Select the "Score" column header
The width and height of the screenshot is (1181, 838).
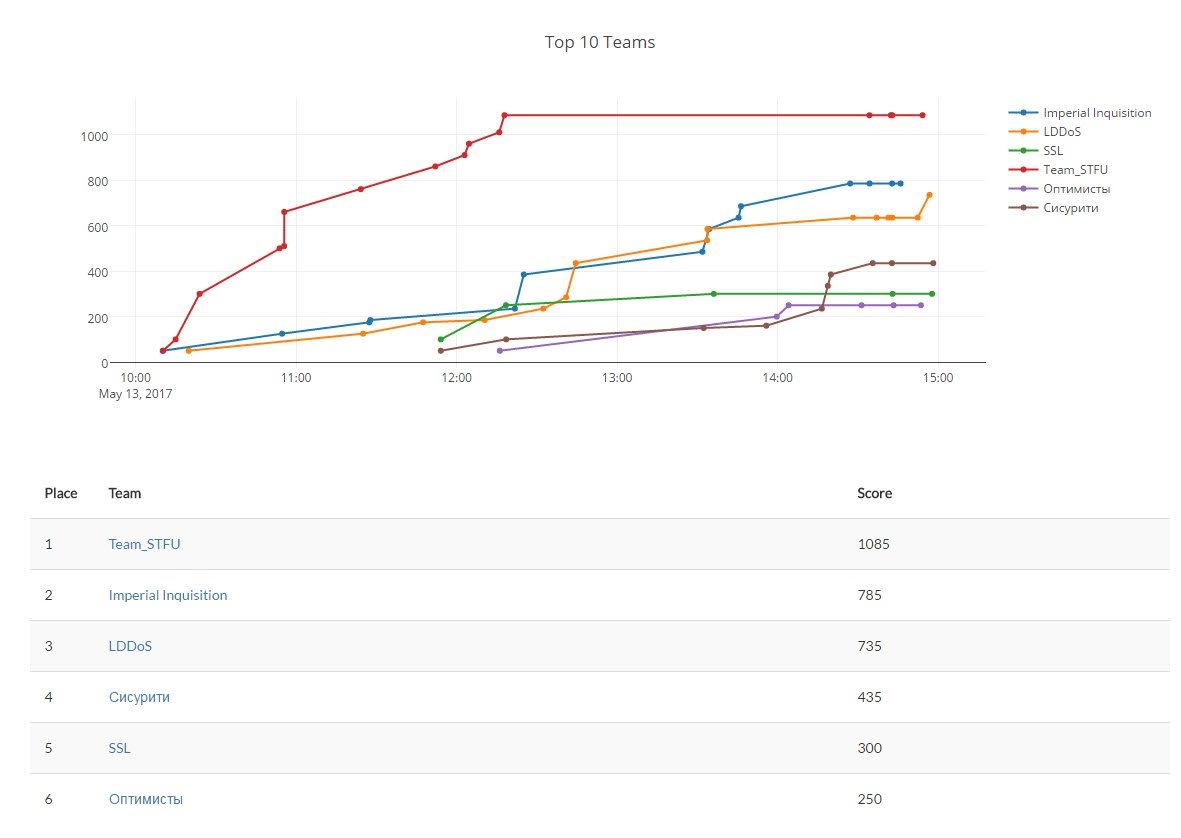click(x=874, y=493)
